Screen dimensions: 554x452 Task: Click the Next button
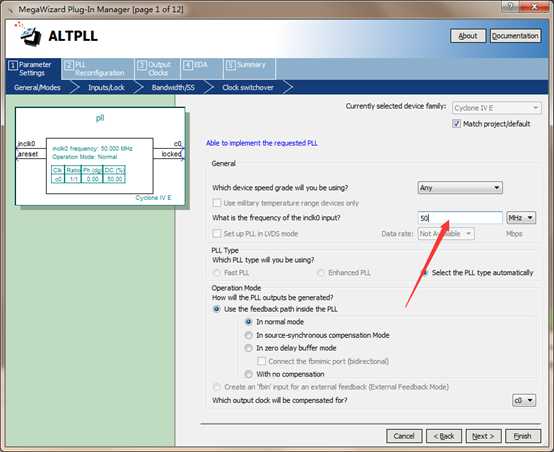[483, 436]
